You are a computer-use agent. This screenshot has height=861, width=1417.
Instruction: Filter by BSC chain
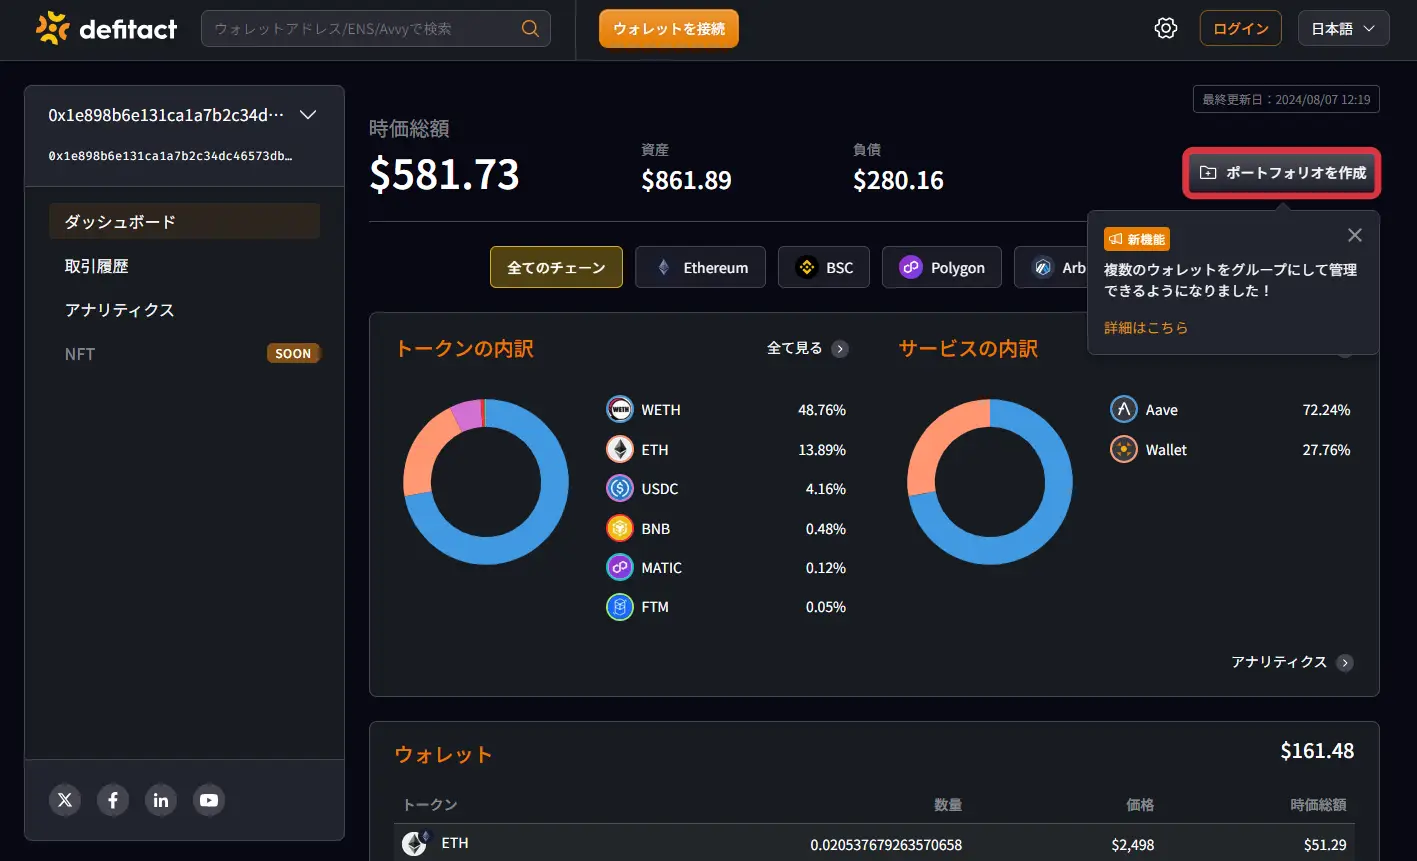pos(824,267)
